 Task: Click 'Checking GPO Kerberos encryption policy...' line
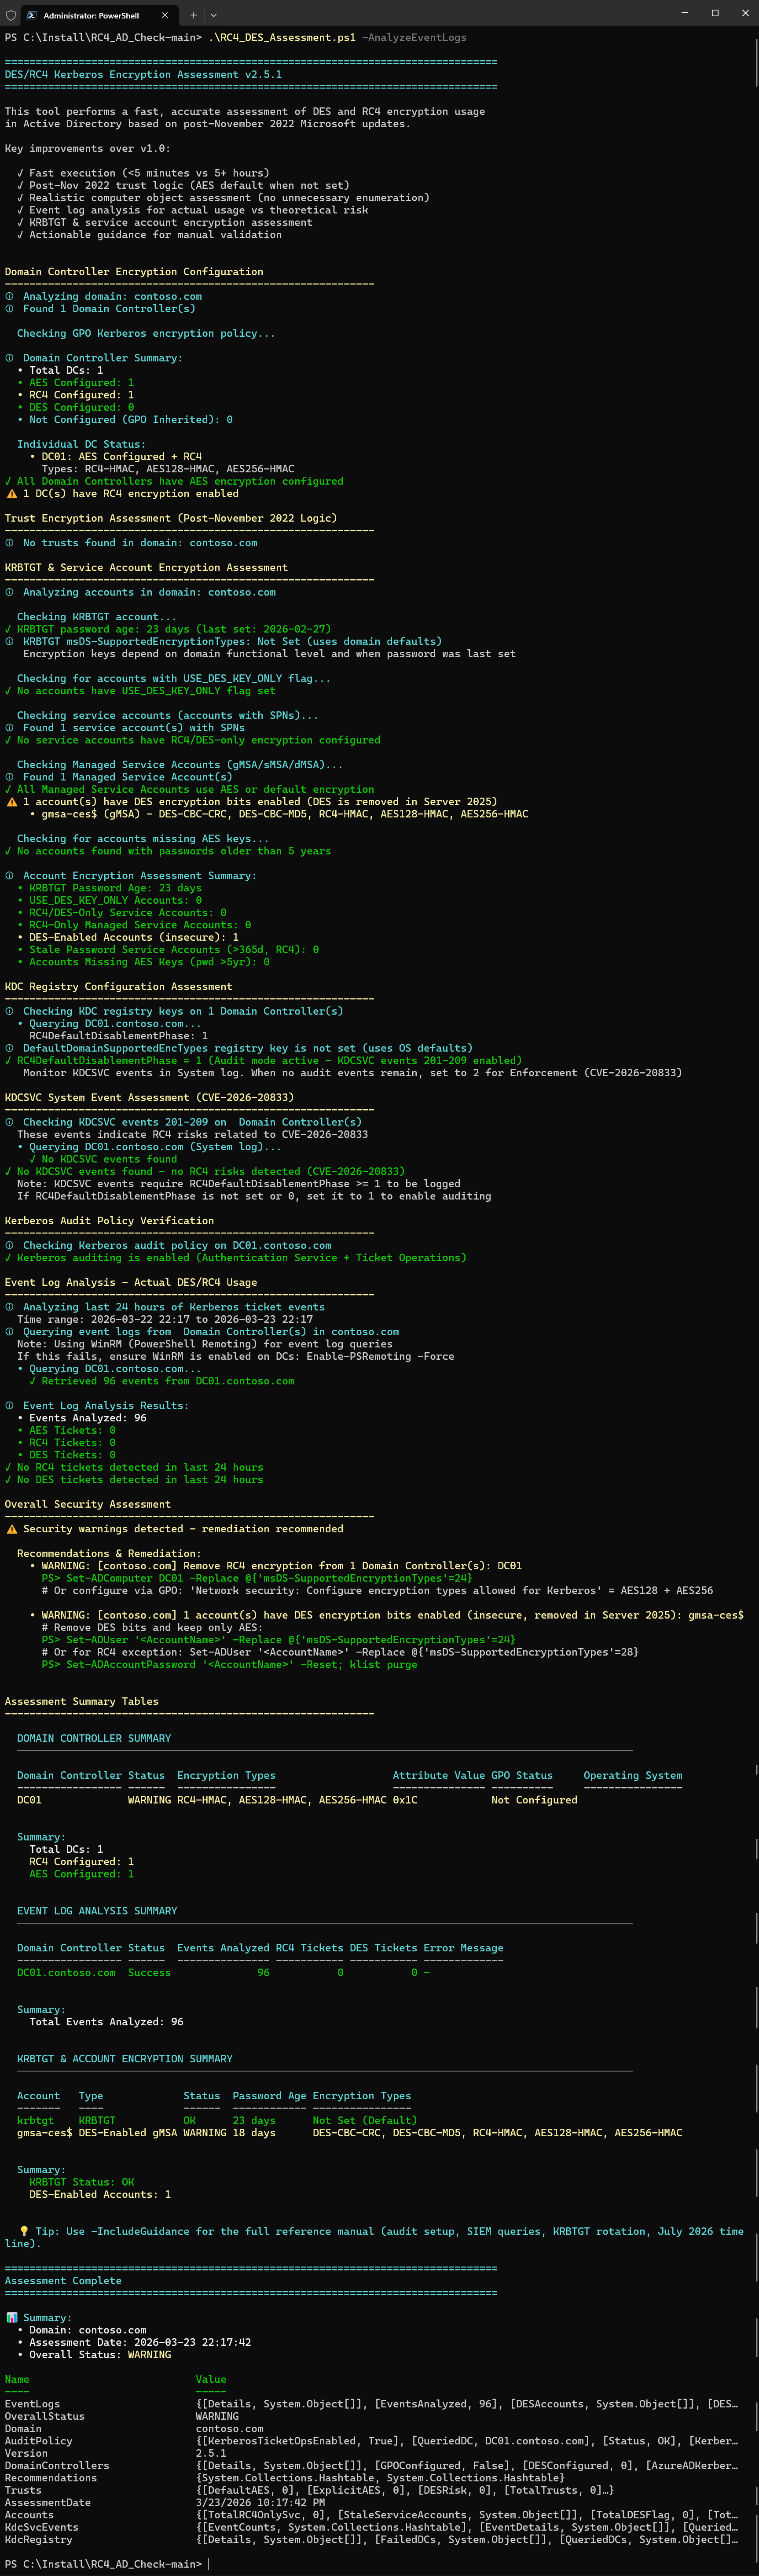[146, 334]
